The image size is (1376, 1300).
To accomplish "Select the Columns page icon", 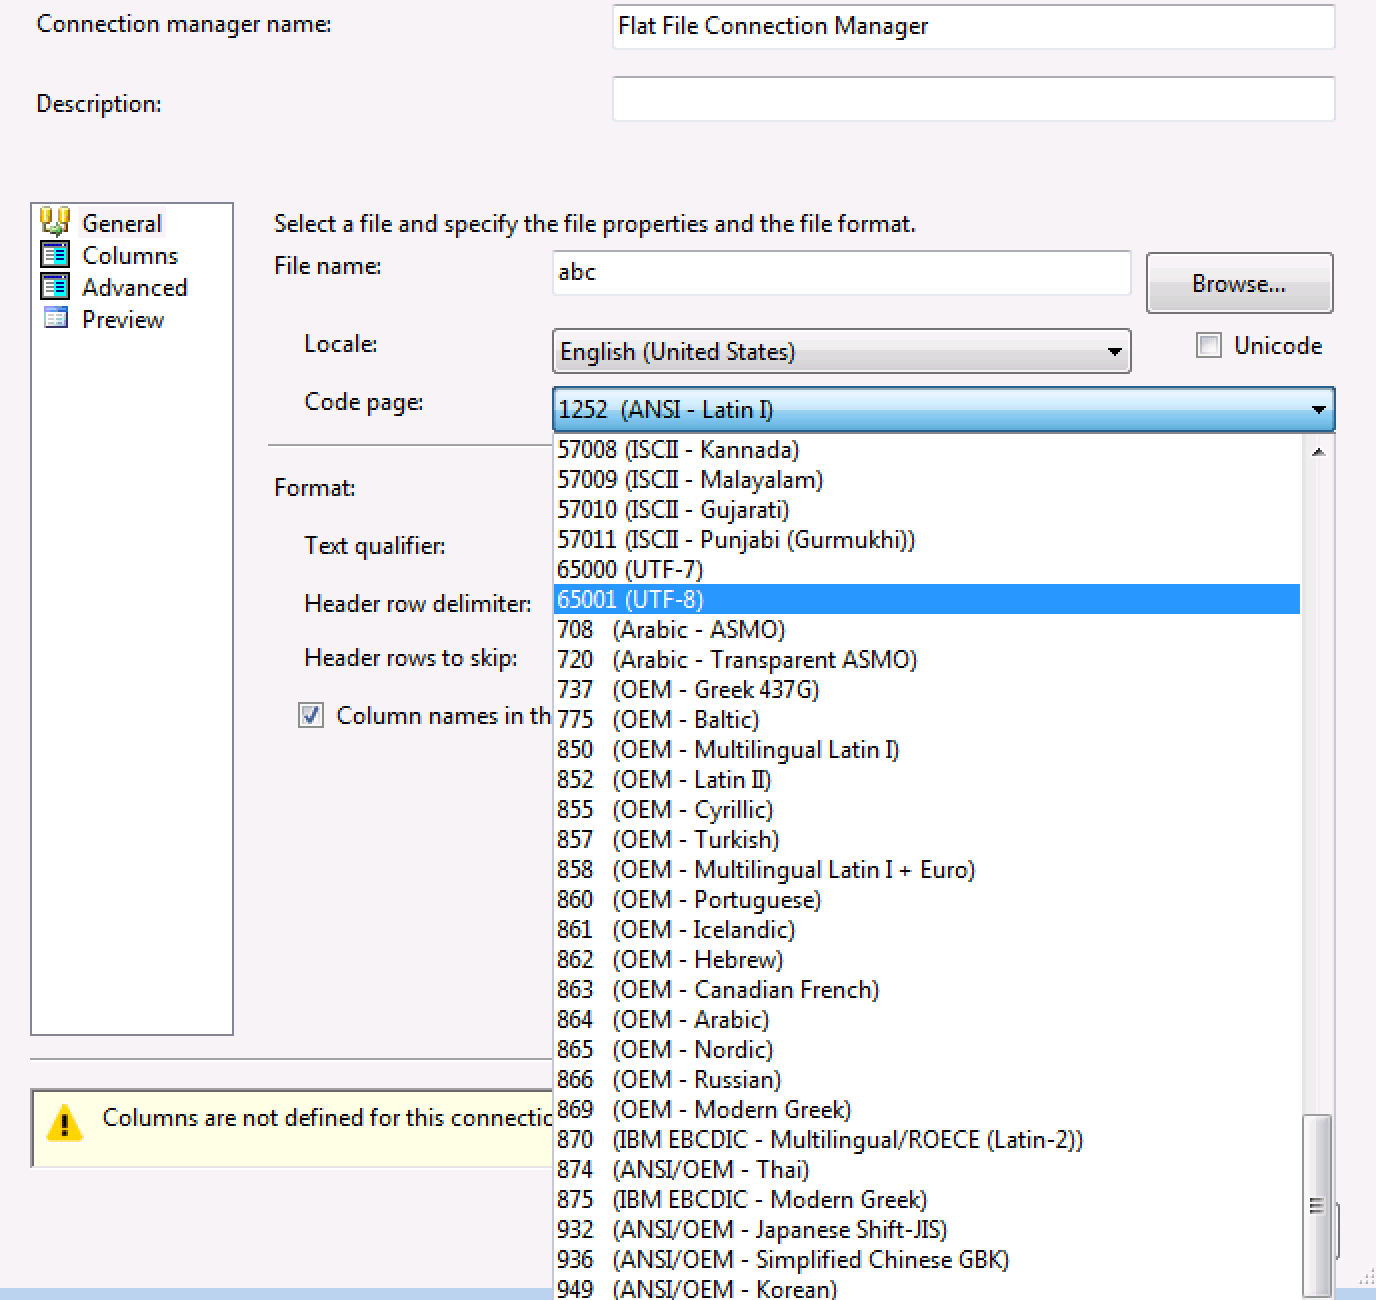I will (56, 254).
